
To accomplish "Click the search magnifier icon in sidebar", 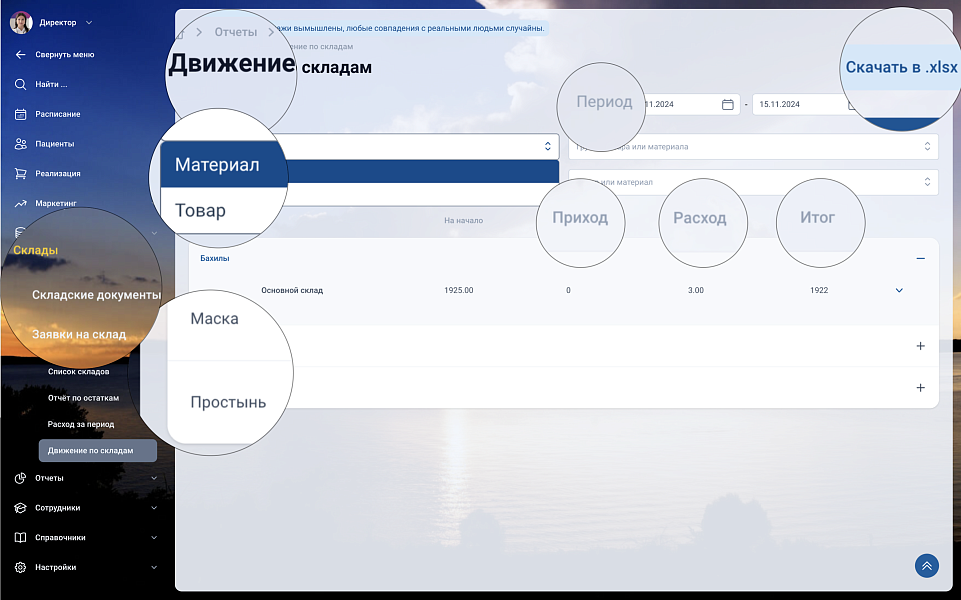I will (x=20, y=84).
